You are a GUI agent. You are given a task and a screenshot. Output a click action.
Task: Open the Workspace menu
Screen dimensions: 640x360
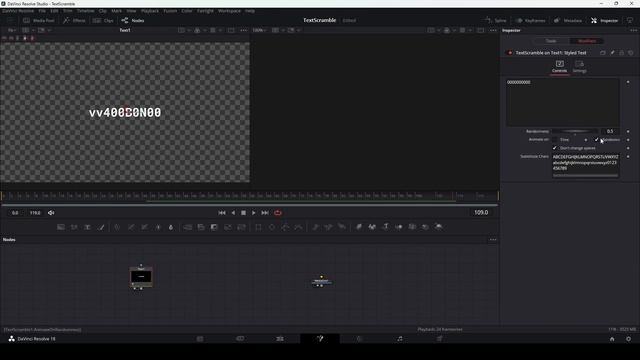click(x=229, y=11)
